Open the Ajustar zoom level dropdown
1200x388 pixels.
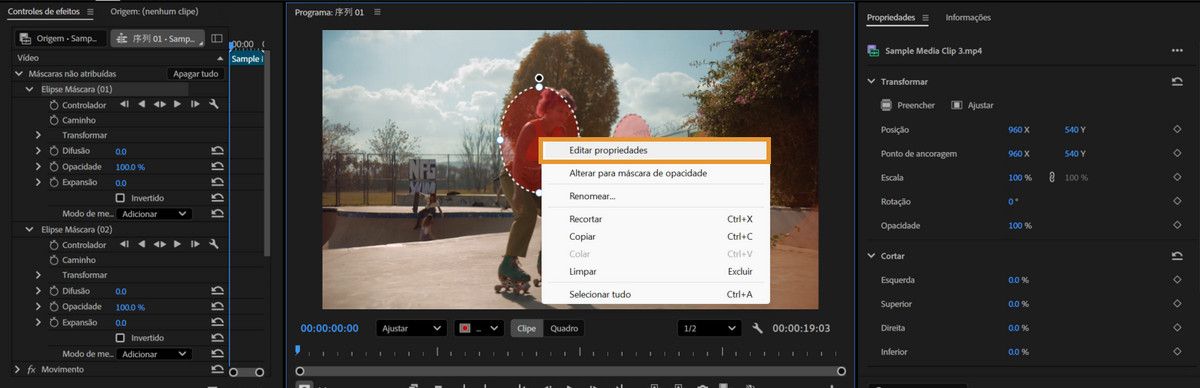click(411, 328)
